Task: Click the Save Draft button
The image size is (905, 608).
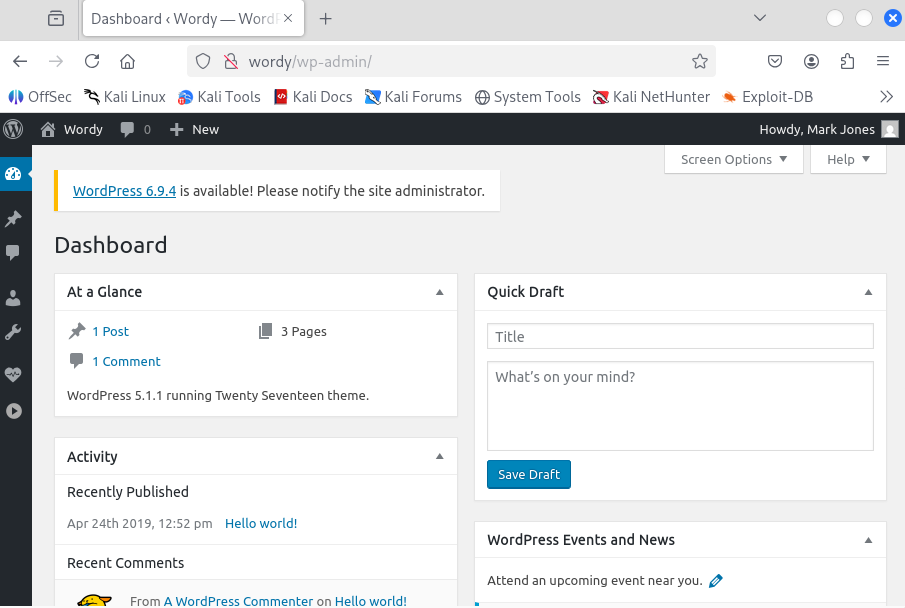Action: 528,474
